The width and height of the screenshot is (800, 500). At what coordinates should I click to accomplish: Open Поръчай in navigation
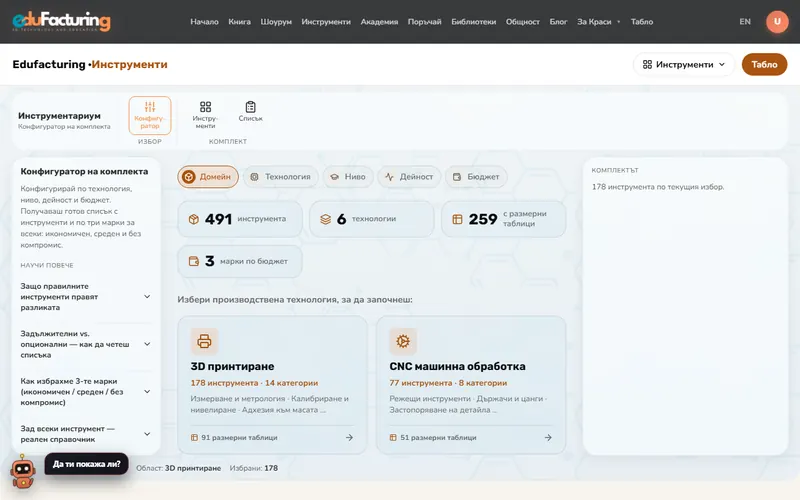point(424,21)
